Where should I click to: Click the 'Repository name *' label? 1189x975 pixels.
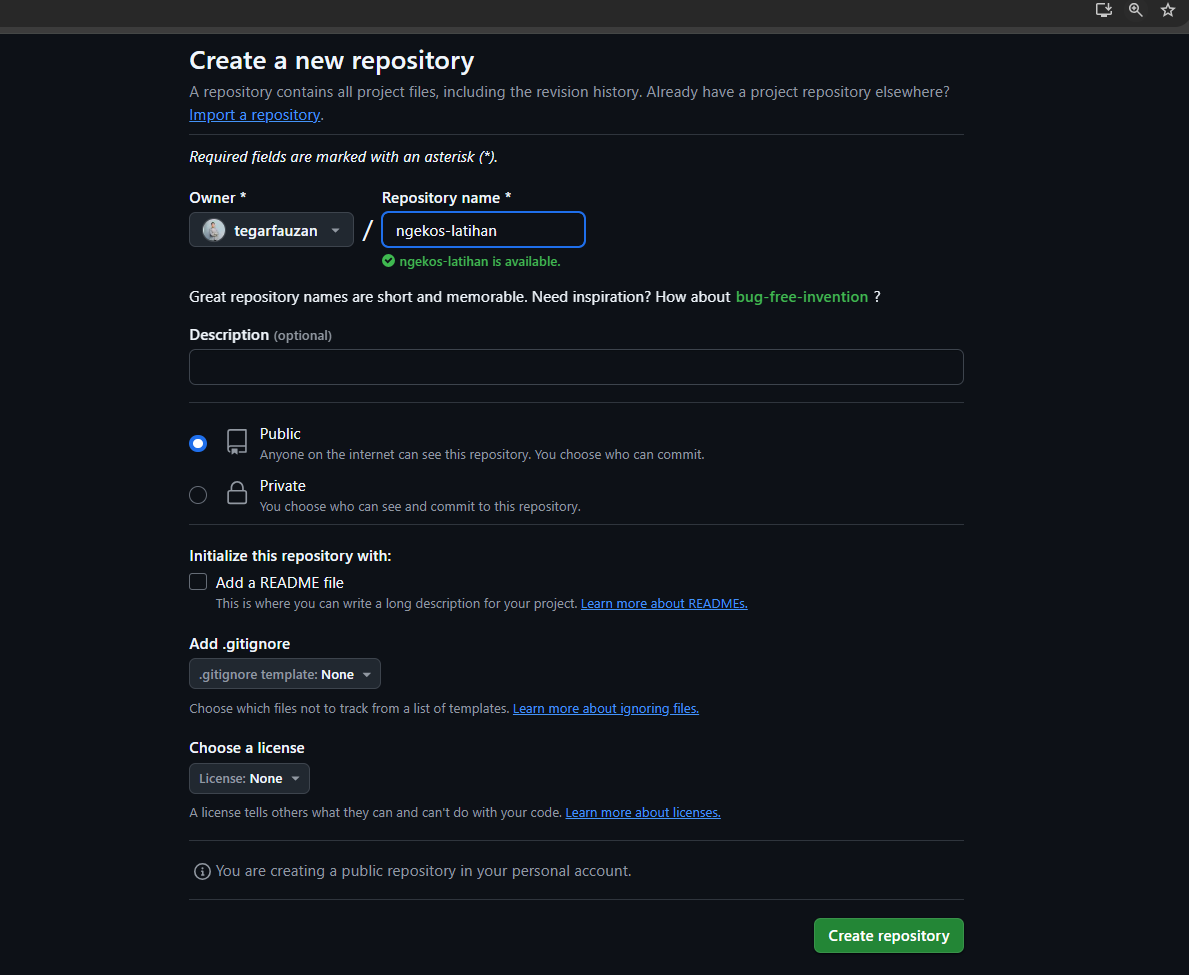coord(447,197)
